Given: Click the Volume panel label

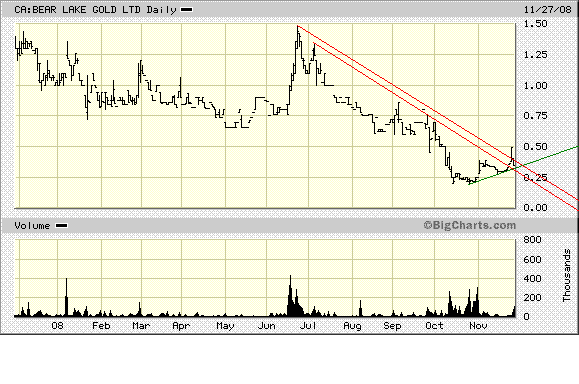Looking at the screenshot, I should coord(32,226).
